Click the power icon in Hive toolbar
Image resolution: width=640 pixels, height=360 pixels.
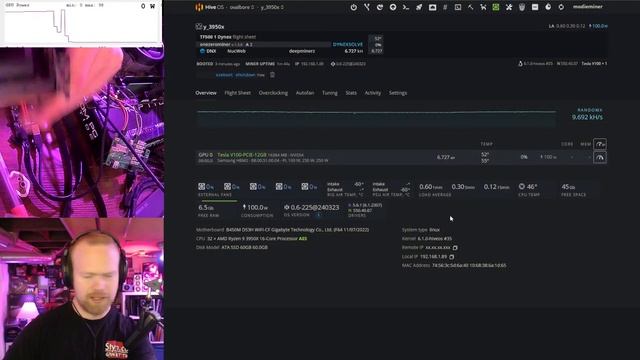tap(353, 7)
